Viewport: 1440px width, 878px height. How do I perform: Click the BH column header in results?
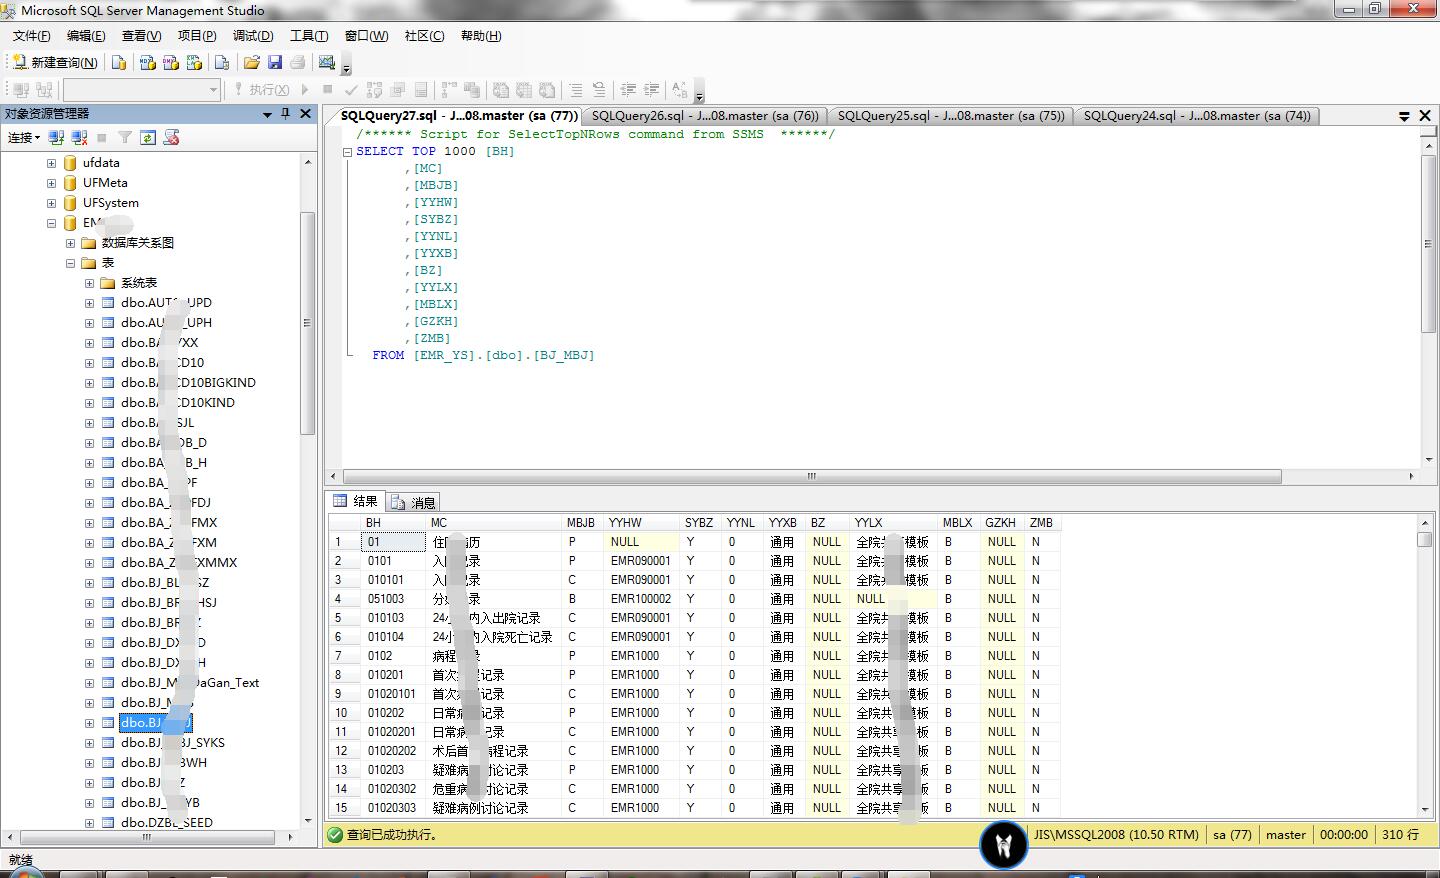coord(394,523)
